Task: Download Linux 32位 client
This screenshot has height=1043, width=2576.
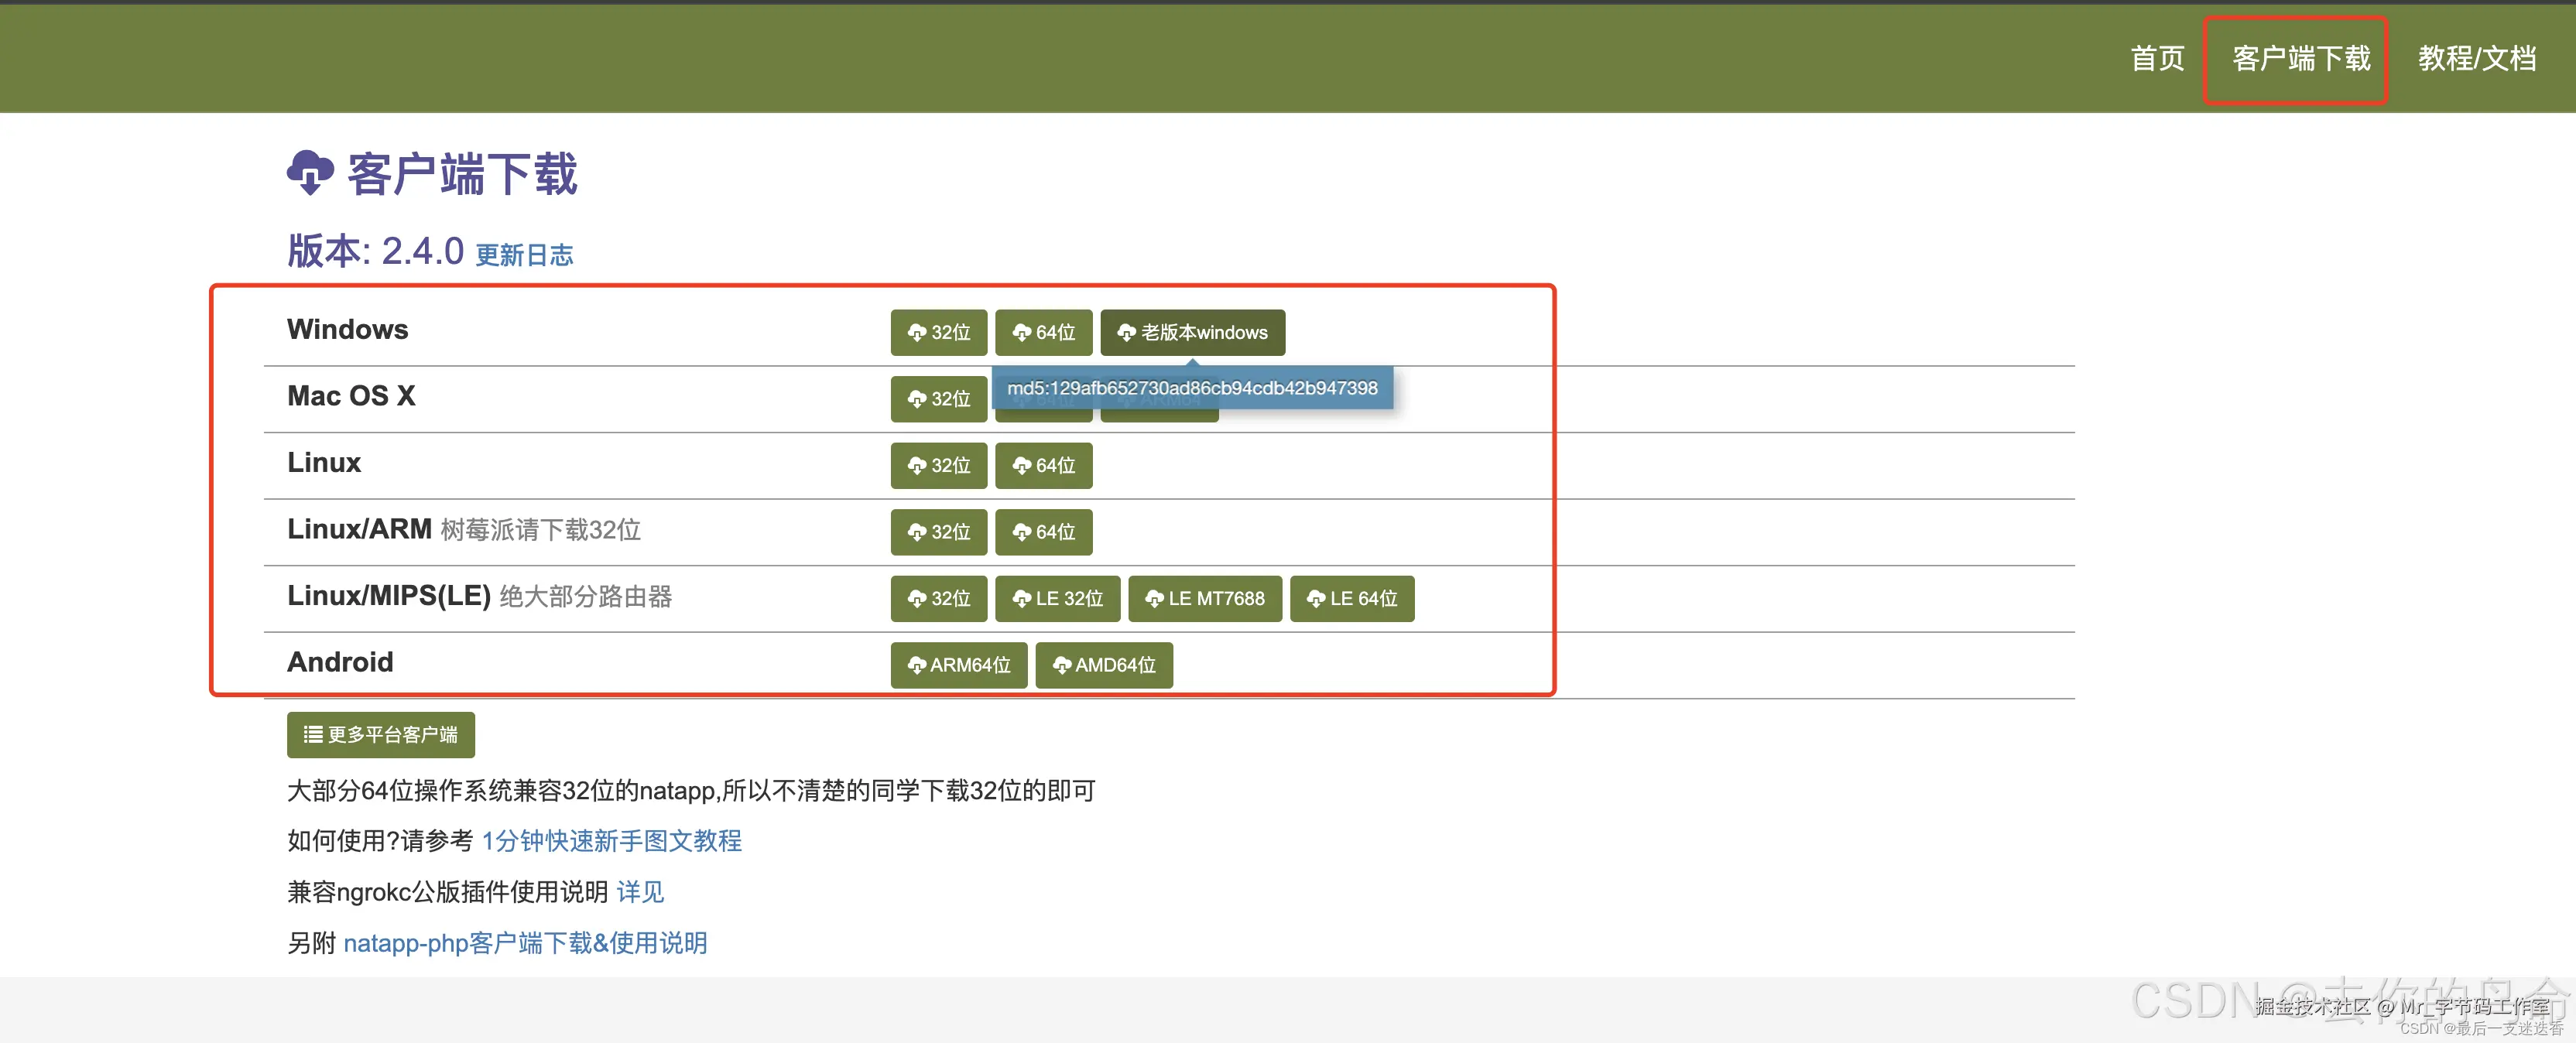Action: (x=938, y=465)
